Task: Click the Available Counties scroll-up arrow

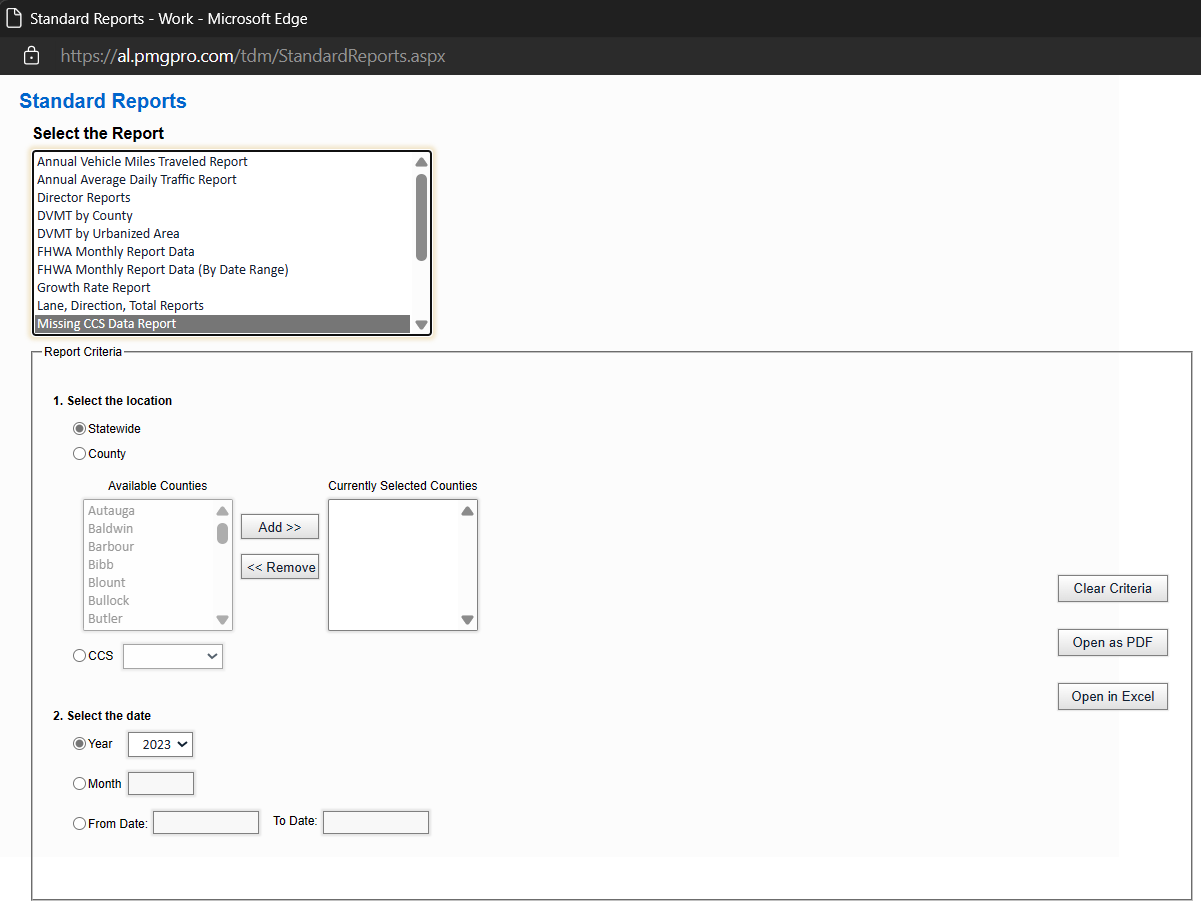Action: point(222,511)
